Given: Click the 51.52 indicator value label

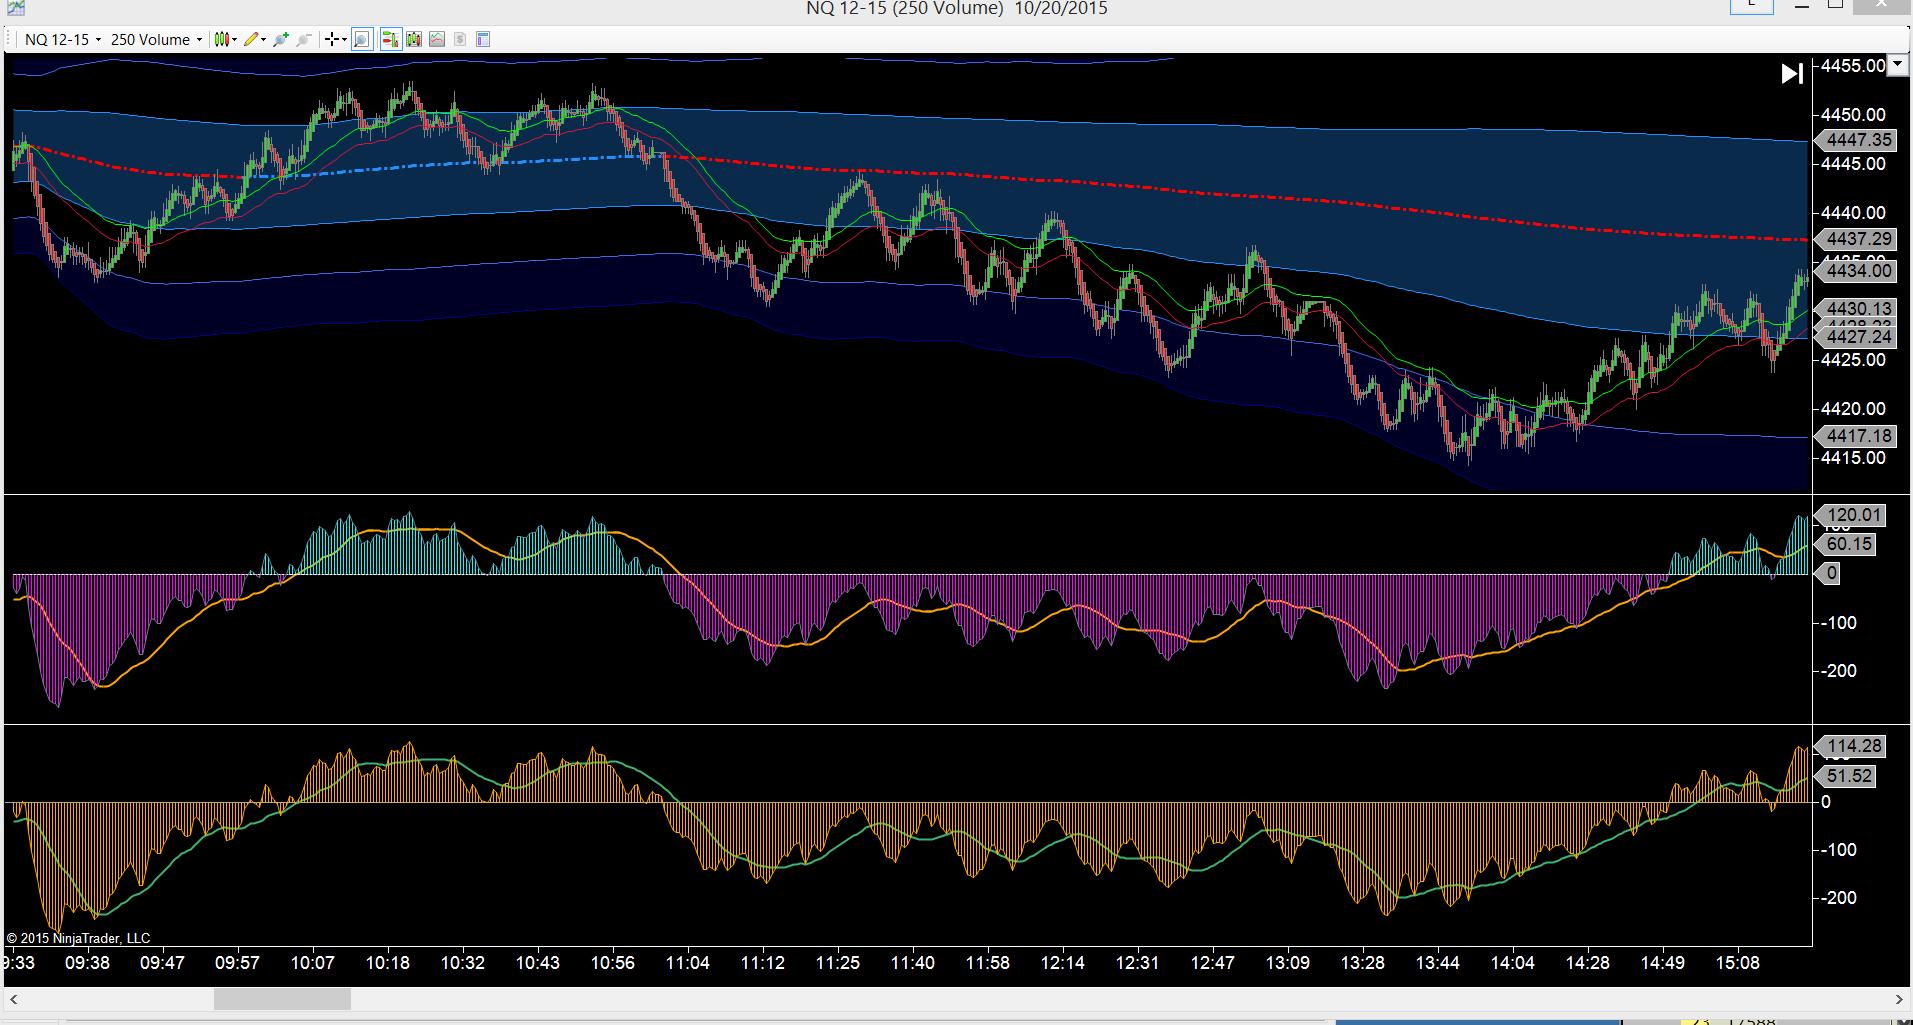Looking at the screenshot, I should pos(1847,776).
